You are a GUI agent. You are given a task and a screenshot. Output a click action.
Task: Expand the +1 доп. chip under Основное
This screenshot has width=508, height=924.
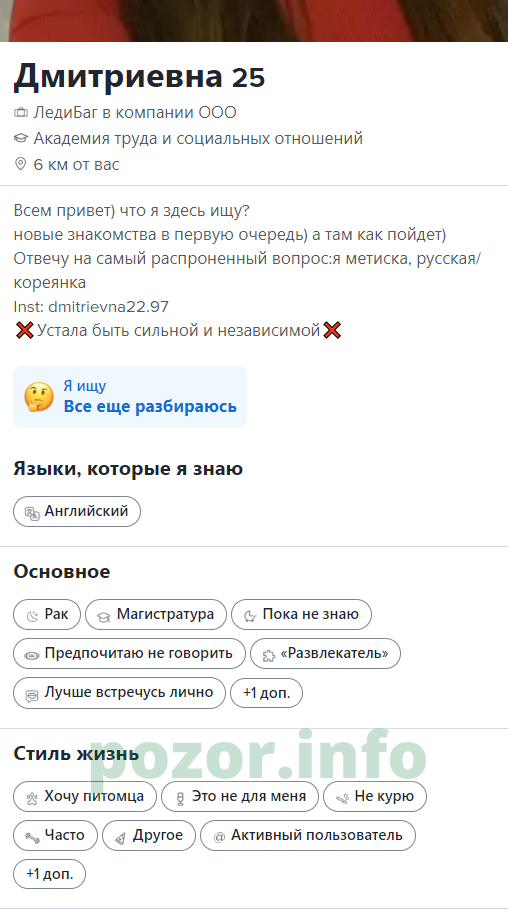tap(266, 693)
